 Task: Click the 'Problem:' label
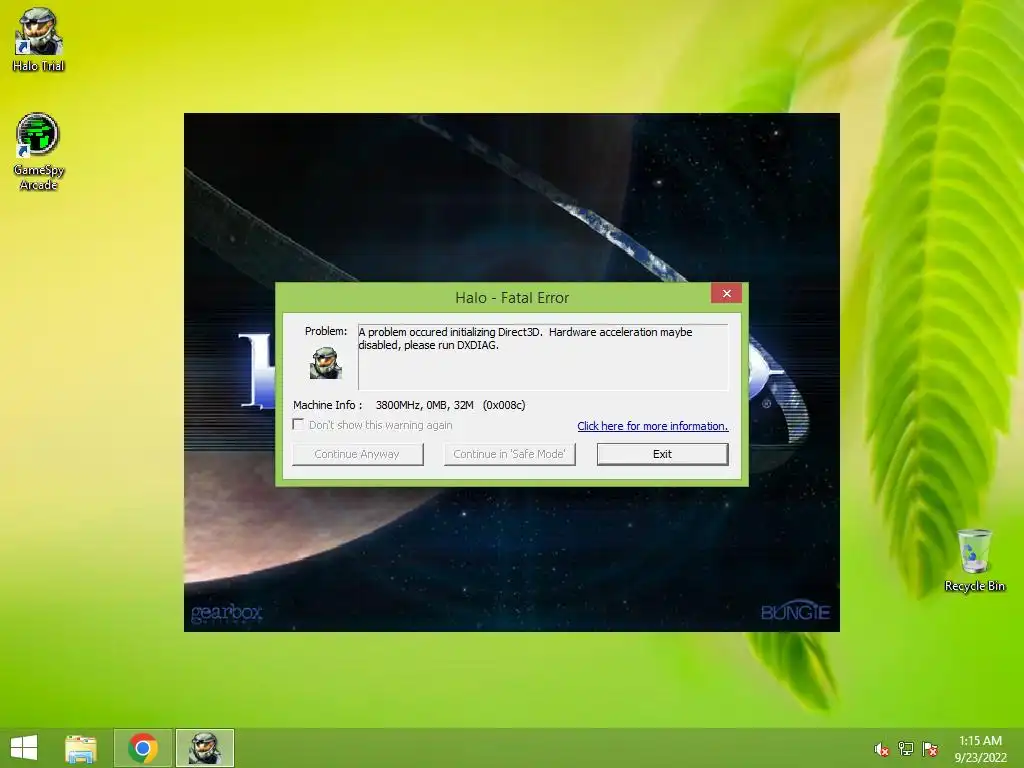point(326,331)
